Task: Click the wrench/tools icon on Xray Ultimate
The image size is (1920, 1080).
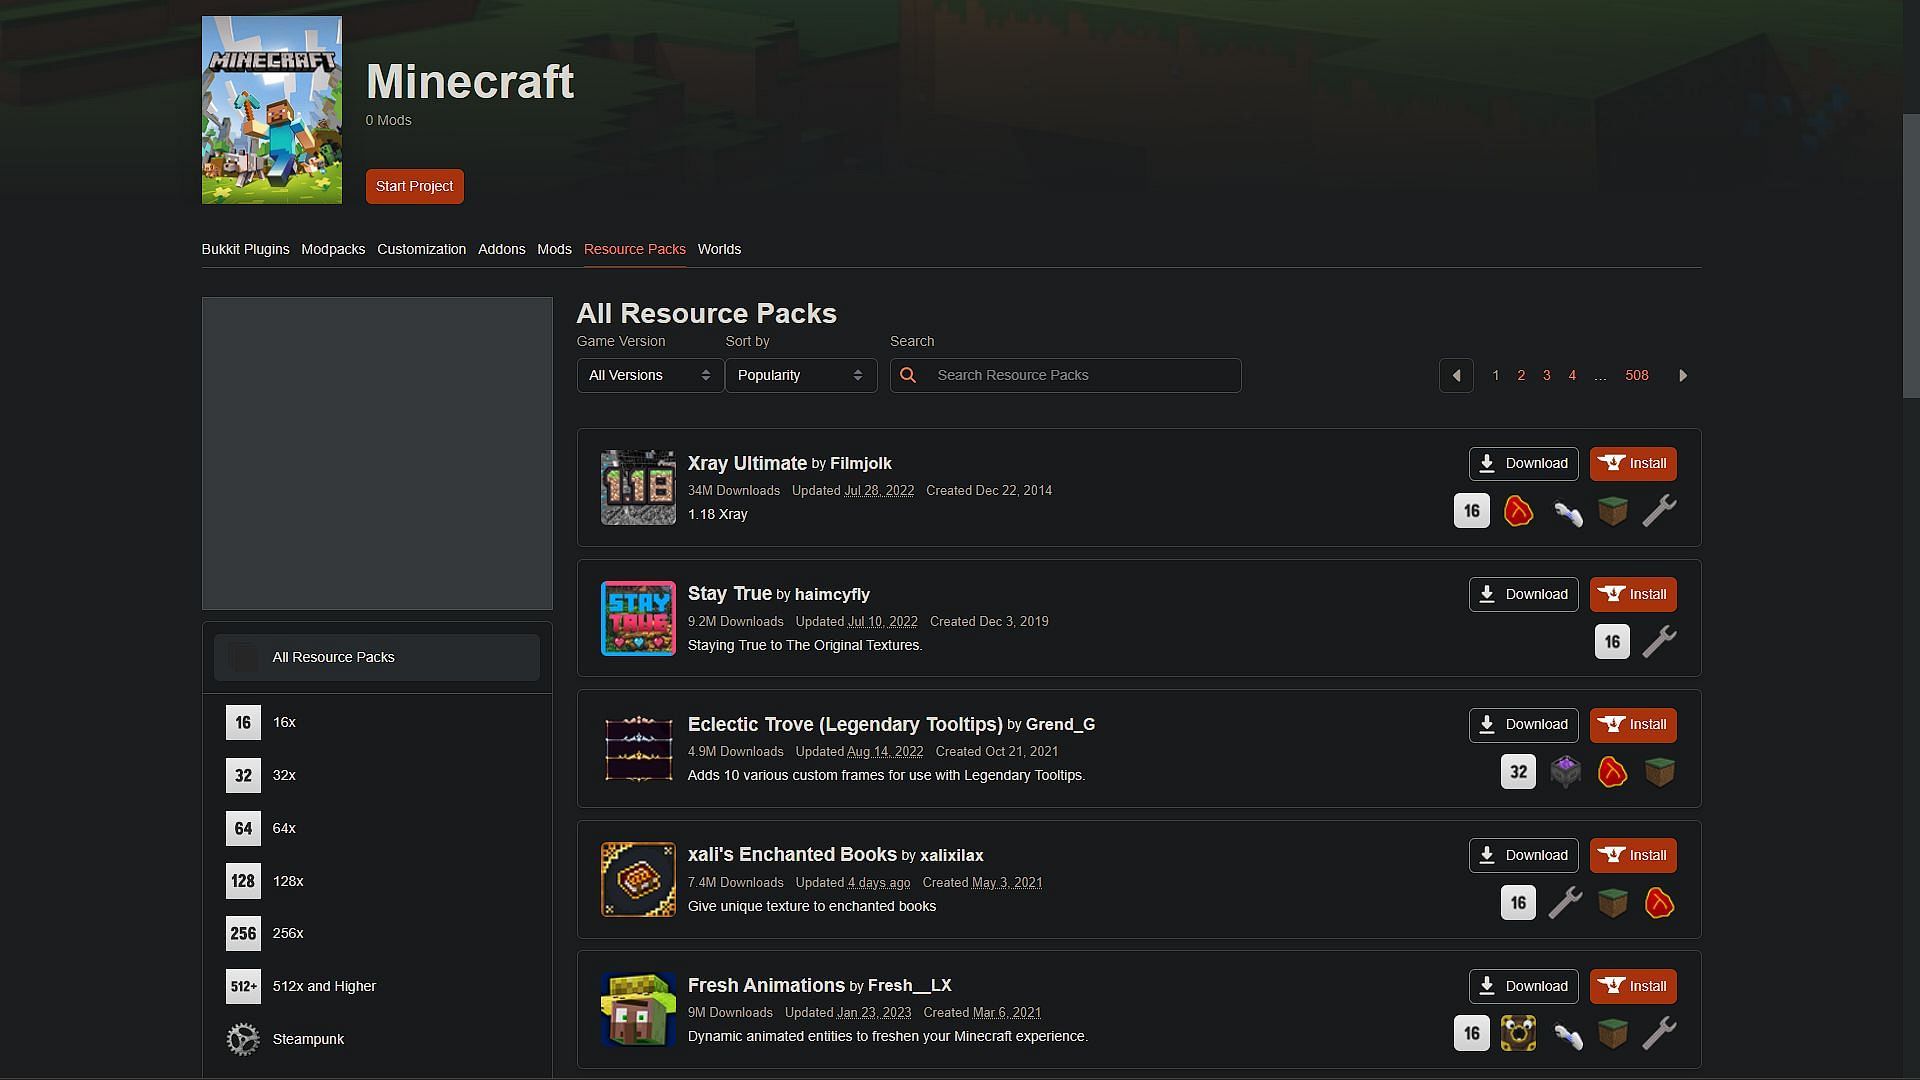Action: (x=1659, y=512)
